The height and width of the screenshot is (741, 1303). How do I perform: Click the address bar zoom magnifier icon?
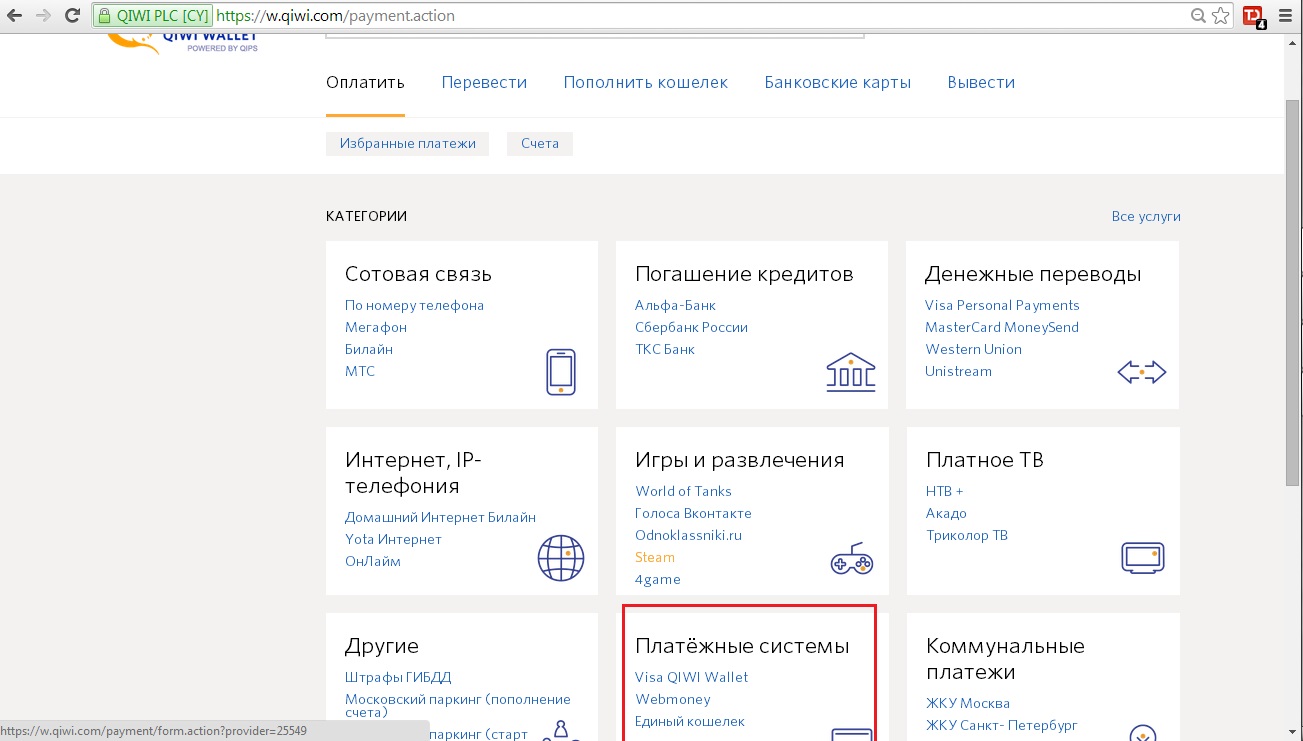(x=1198, y=16)
